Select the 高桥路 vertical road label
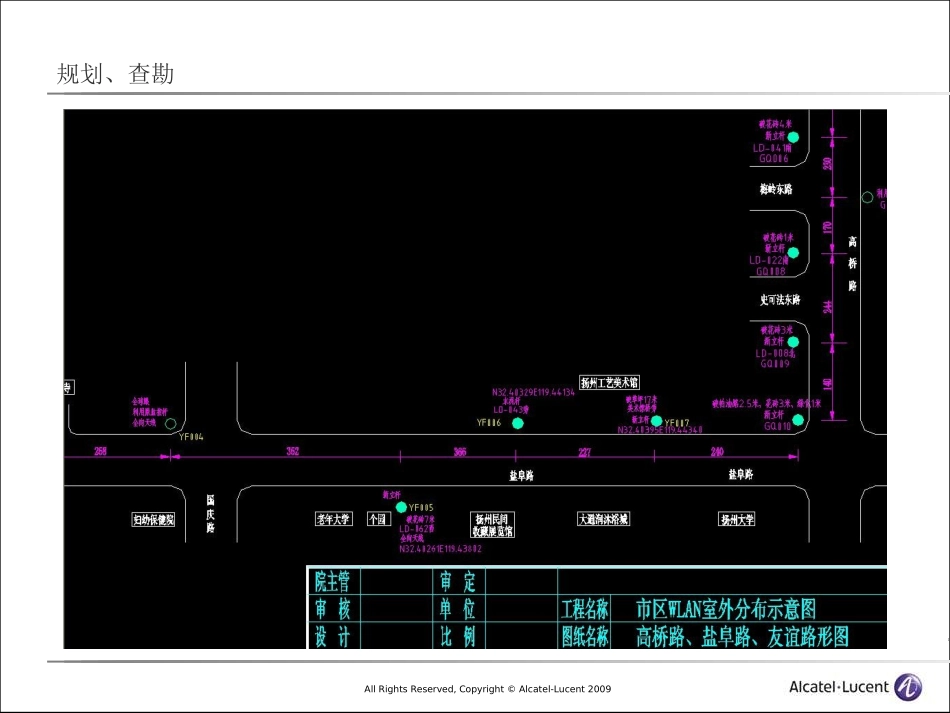950x713 pixels. pos(853,264)
